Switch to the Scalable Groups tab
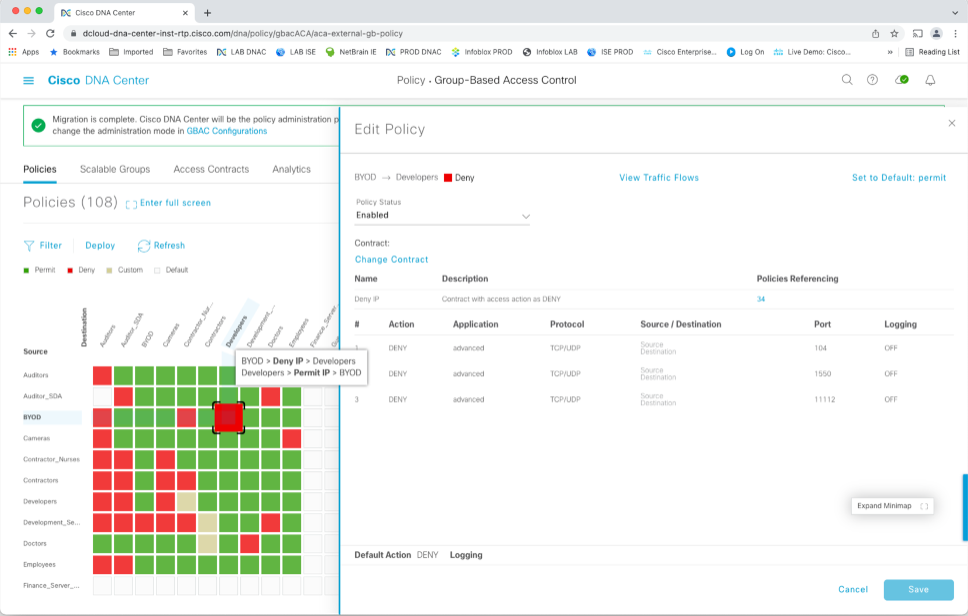This screenshot has height=616, width=968. [115, 169]
